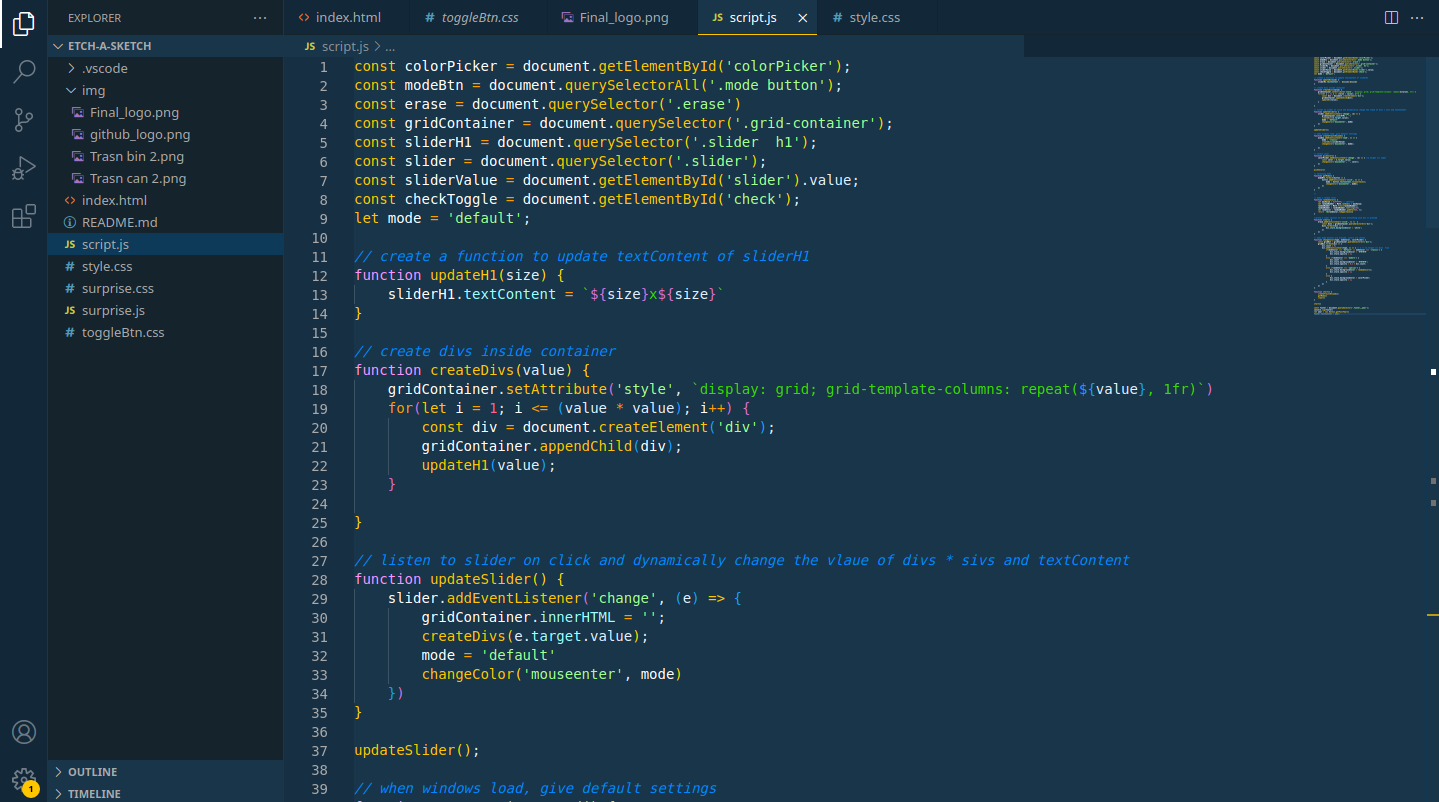
Task: Switch to the index.html tab
Action: click(346, 18)
